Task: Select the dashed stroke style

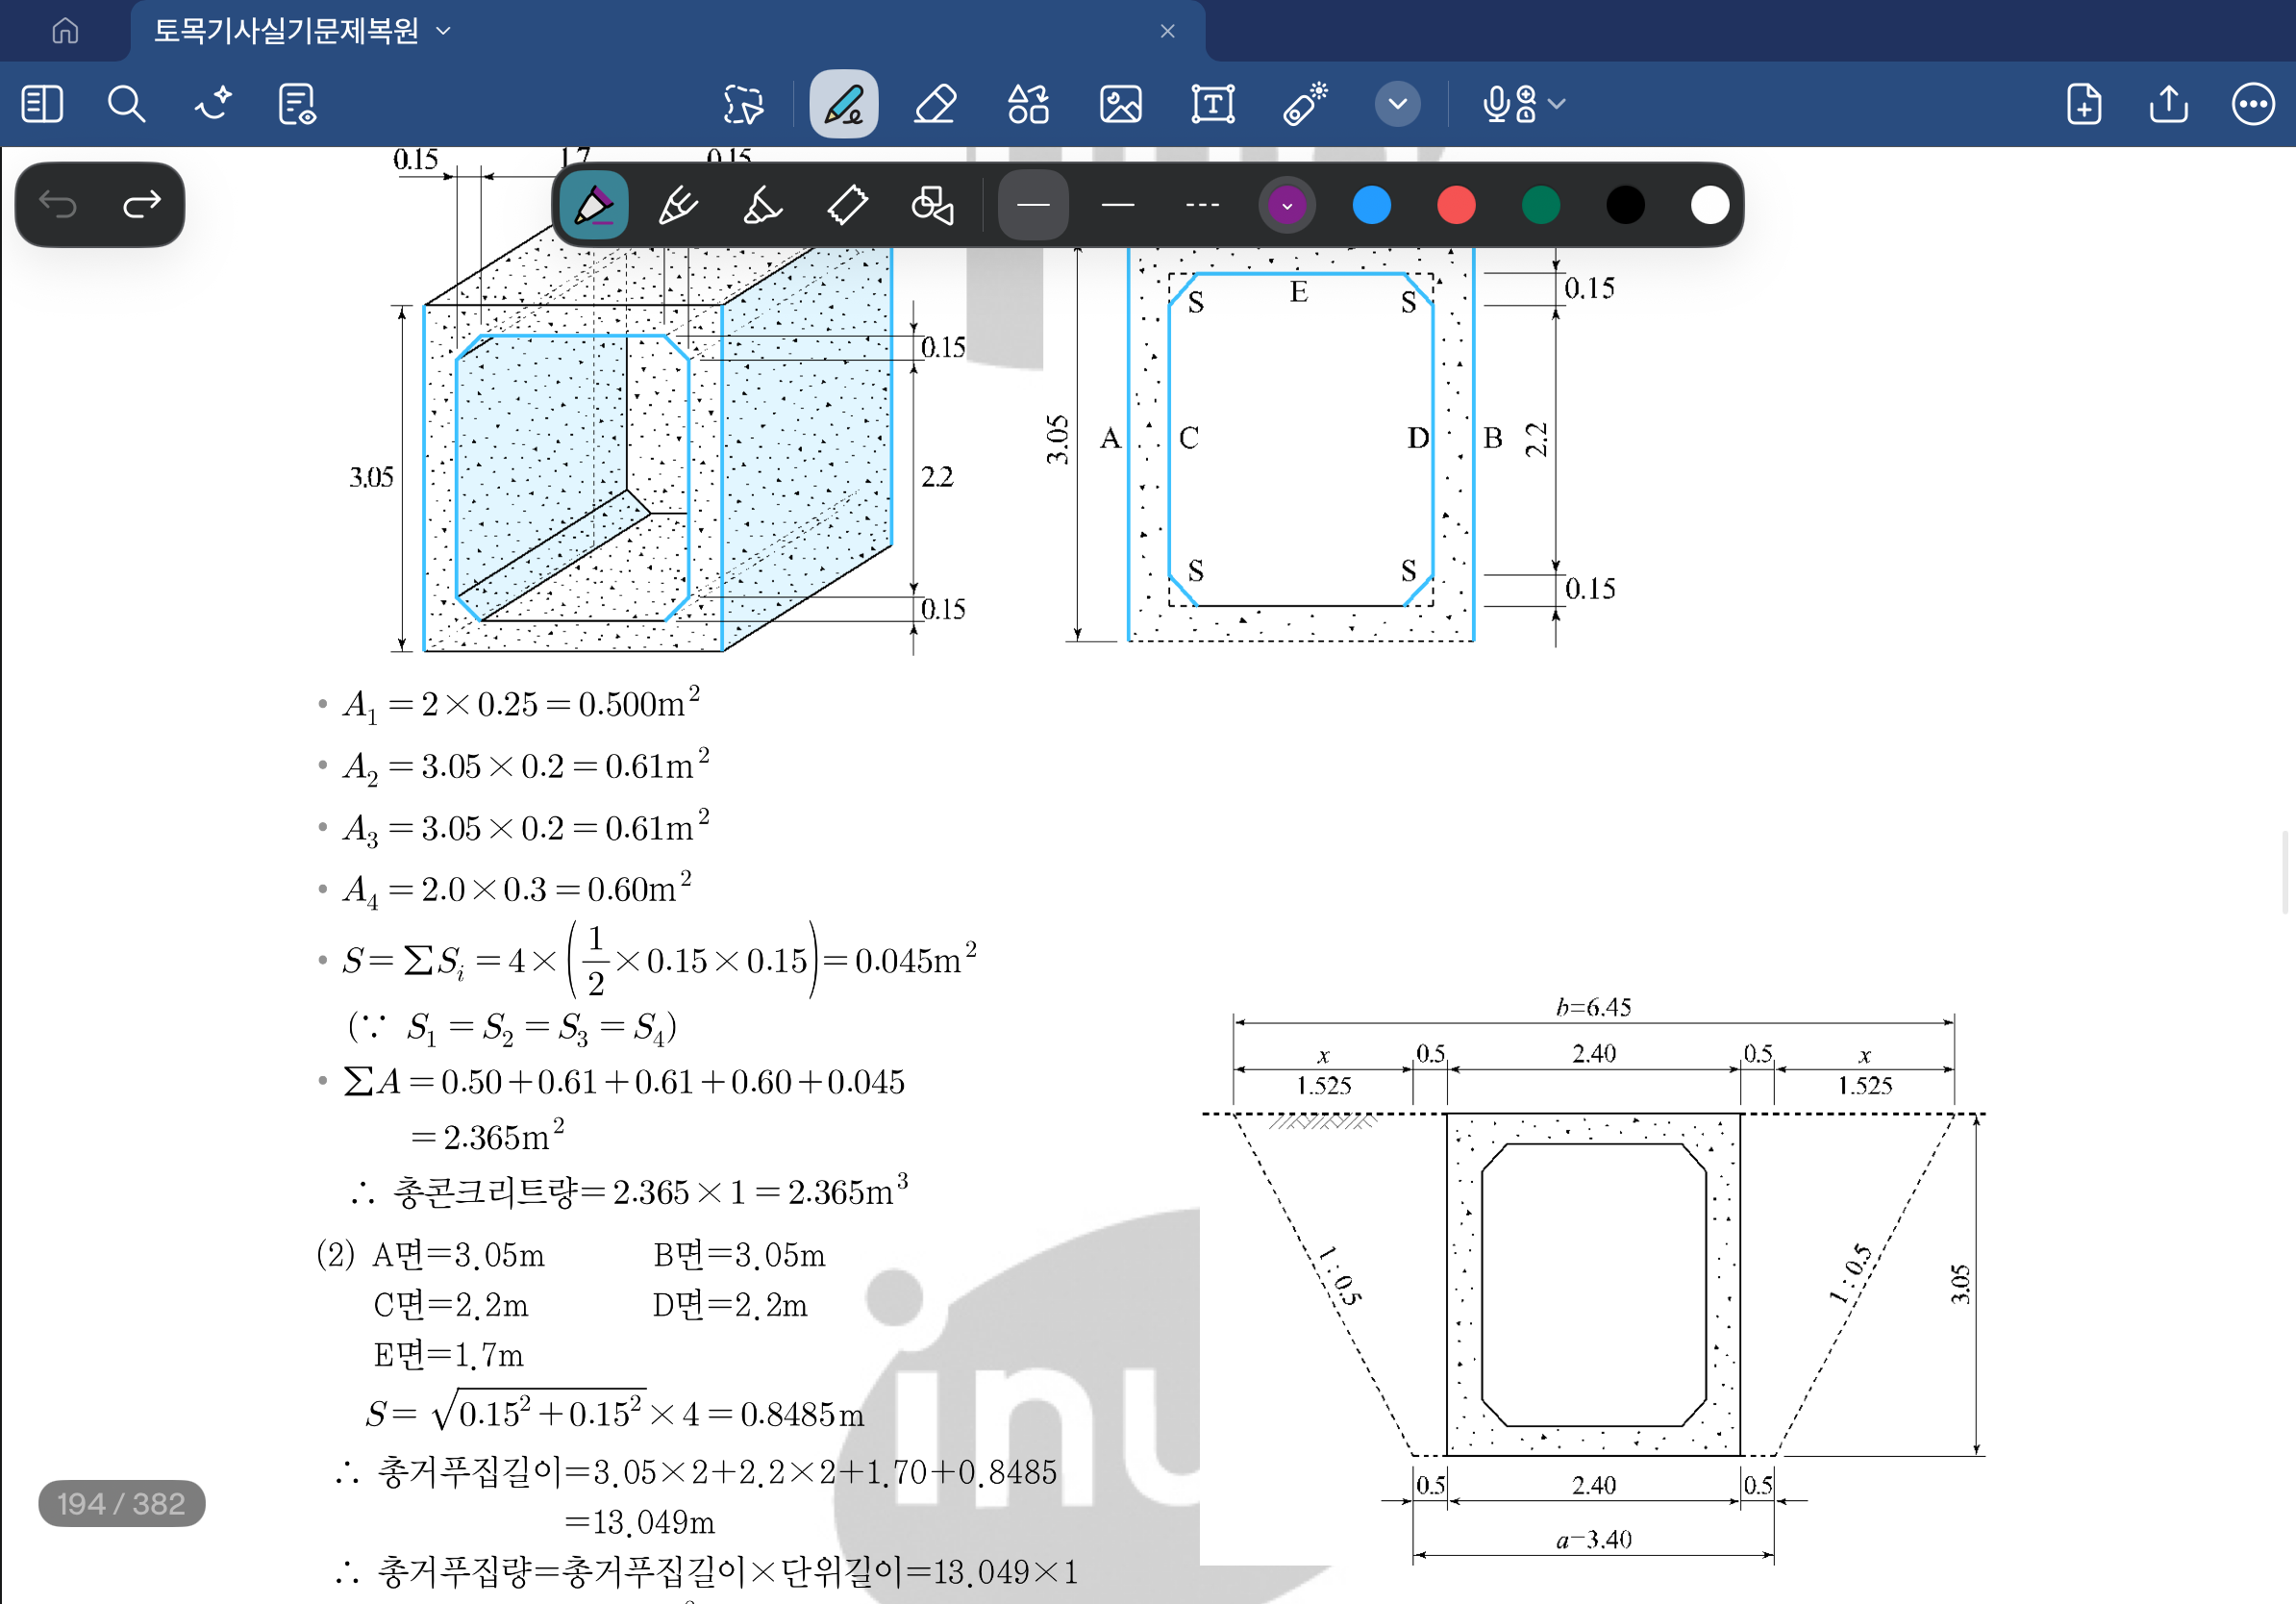Action: 1202,205
